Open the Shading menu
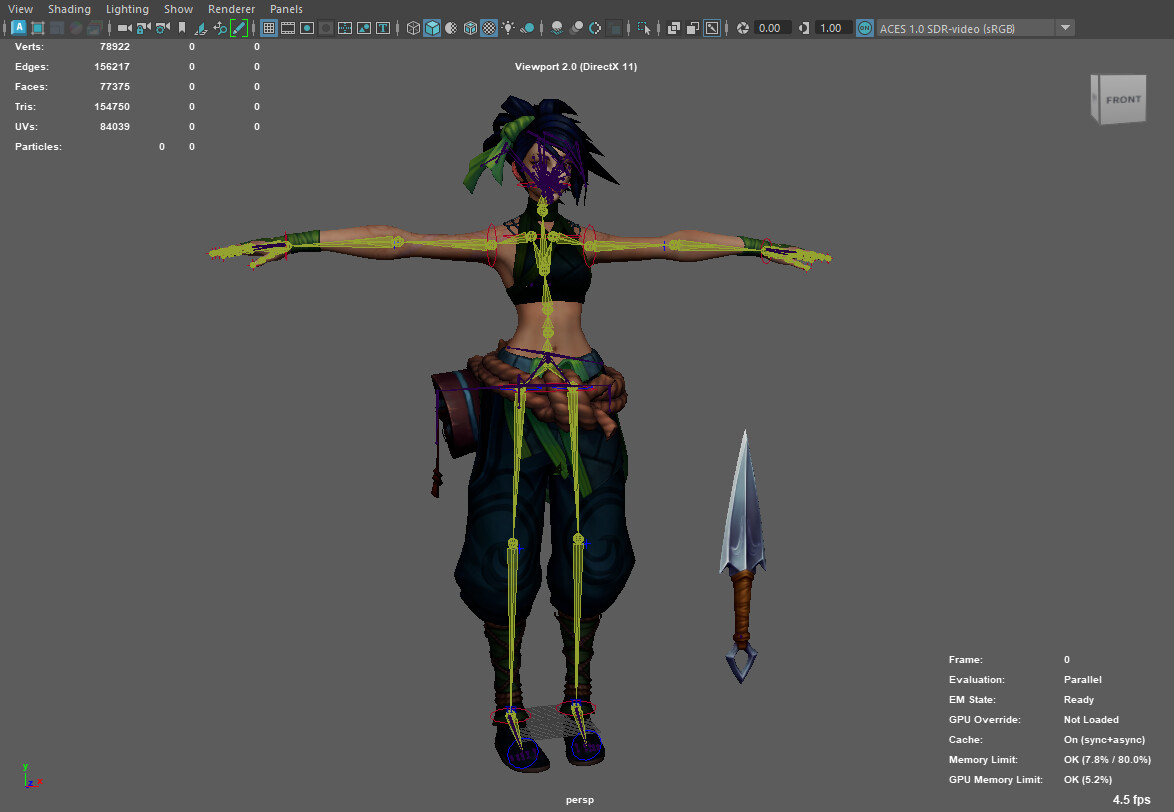 point(69,9)
